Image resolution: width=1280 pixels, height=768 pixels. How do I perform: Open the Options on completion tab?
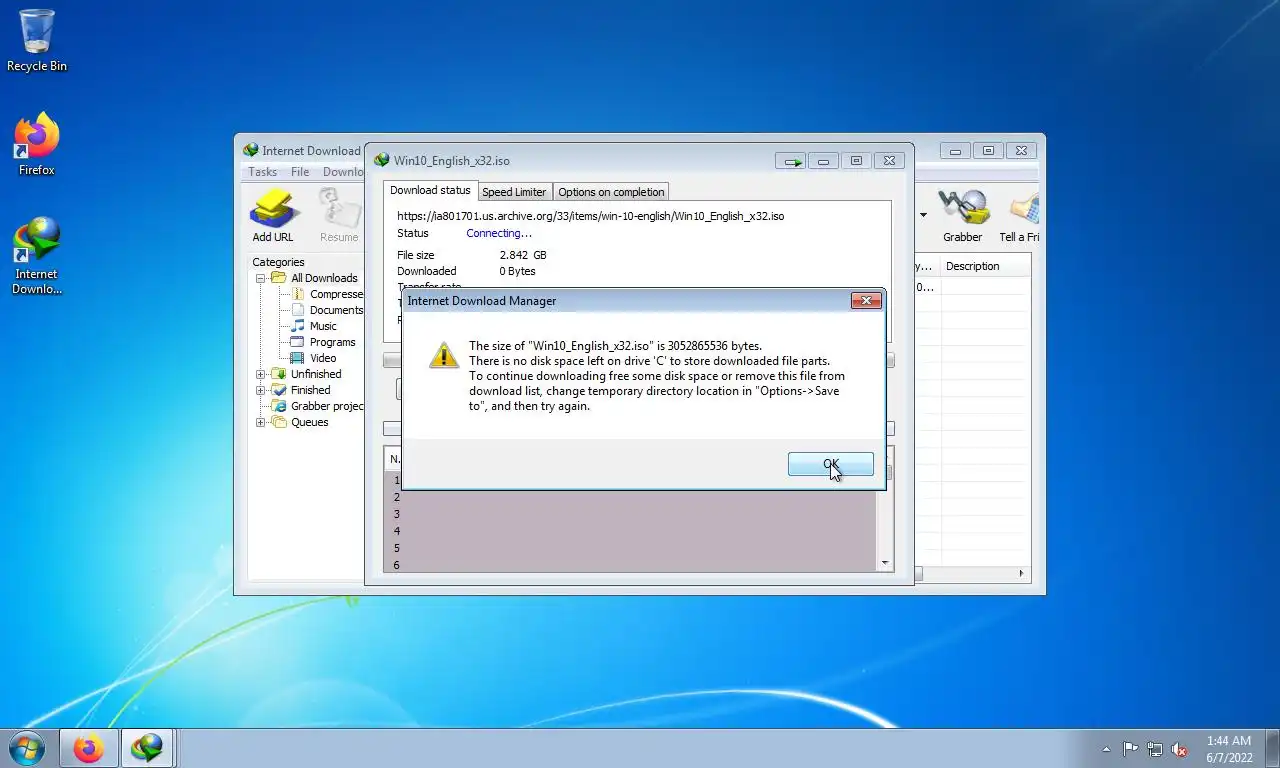pyautogui.click(x=611, y=192)
